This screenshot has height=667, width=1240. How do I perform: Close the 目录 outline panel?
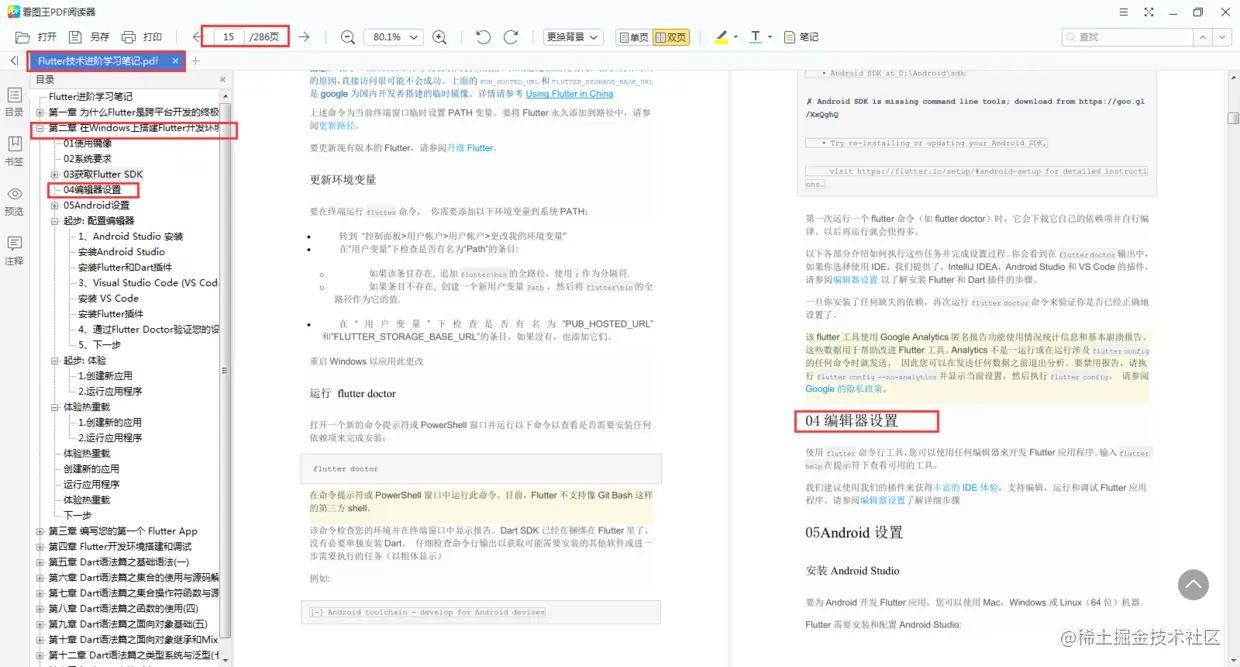click(x=222, y=80)
